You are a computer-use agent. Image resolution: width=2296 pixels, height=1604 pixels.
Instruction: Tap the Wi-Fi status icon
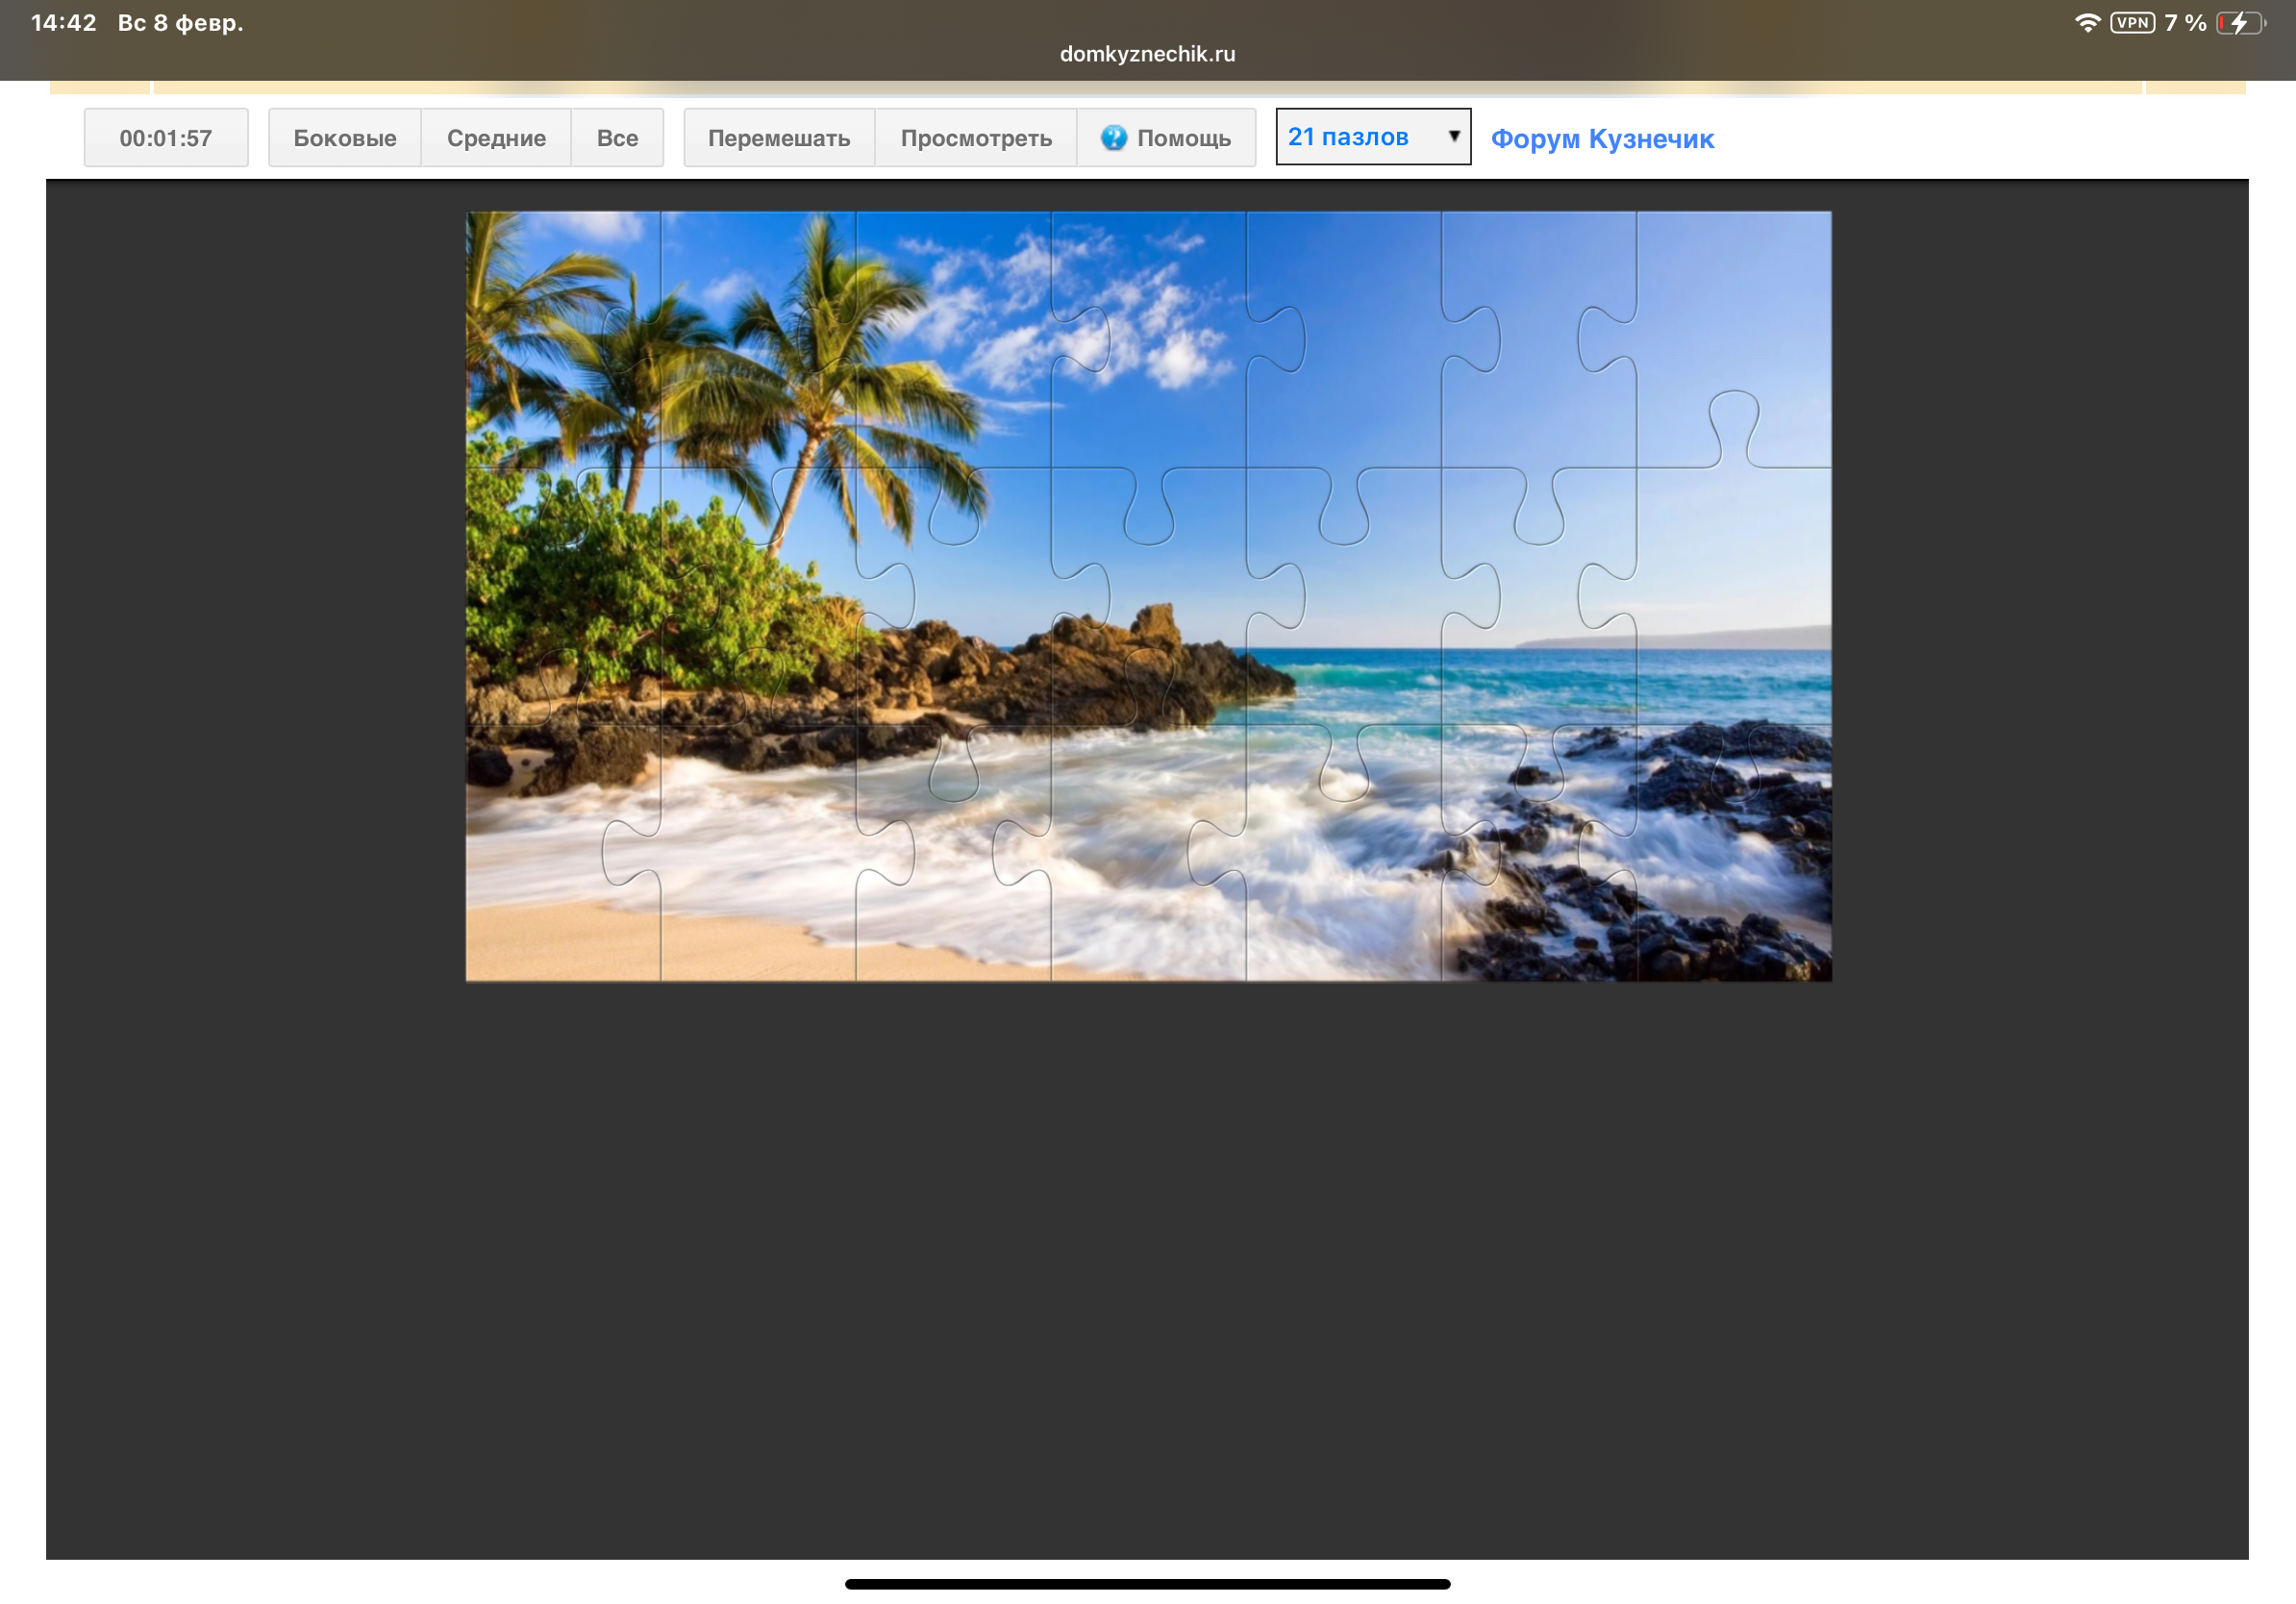[2087, 23]
